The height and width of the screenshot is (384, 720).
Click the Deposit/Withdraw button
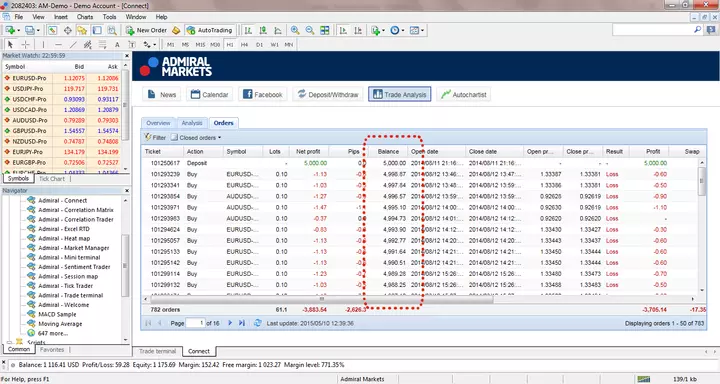(328, 95)
